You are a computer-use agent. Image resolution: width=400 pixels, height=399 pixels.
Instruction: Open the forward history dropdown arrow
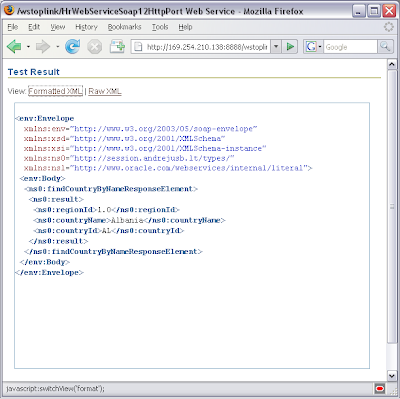[57, 47]
